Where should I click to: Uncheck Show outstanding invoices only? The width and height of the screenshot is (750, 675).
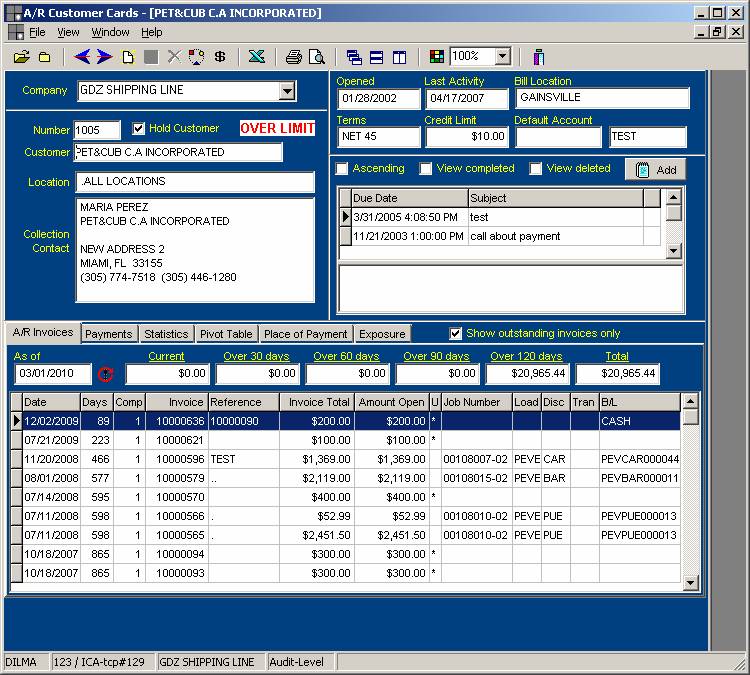click(x=456, y=334)
